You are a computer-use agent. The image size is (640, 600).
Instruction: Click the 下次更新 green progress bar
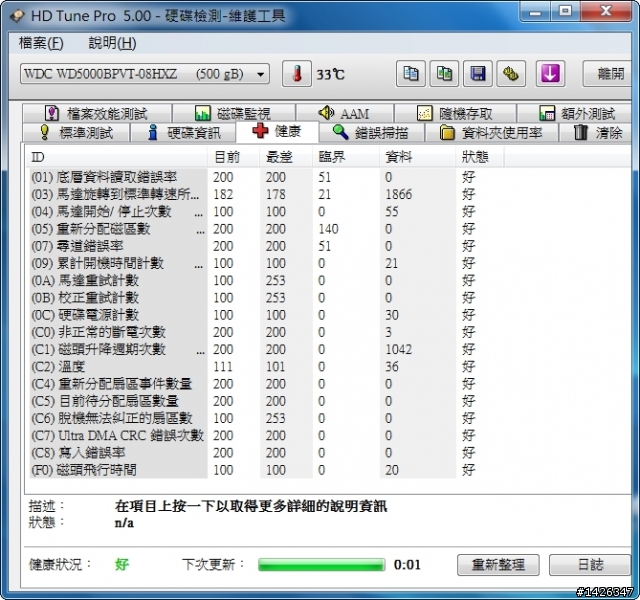[322, 564]
